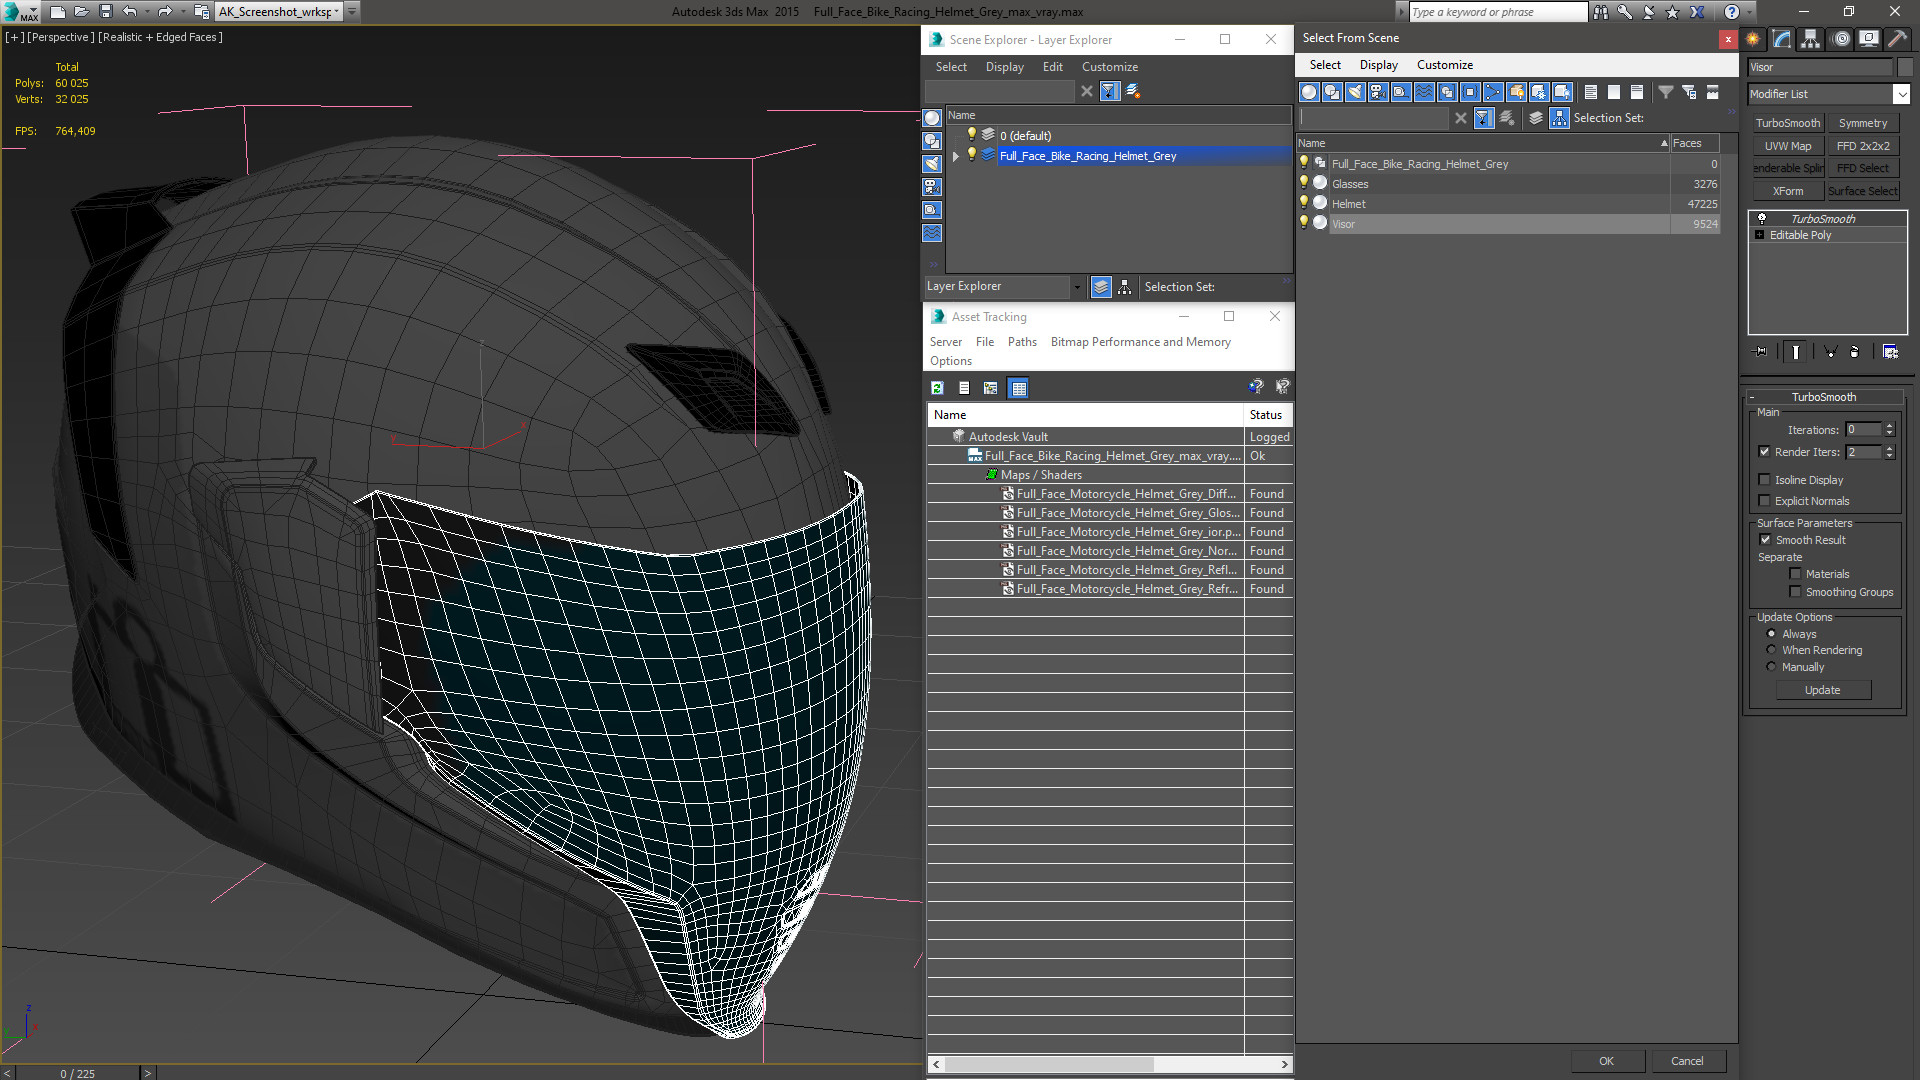This screenshot has width=1920, height=1080.
Task: Open the Create tab in the command panel
Action: pos(1753,39)
